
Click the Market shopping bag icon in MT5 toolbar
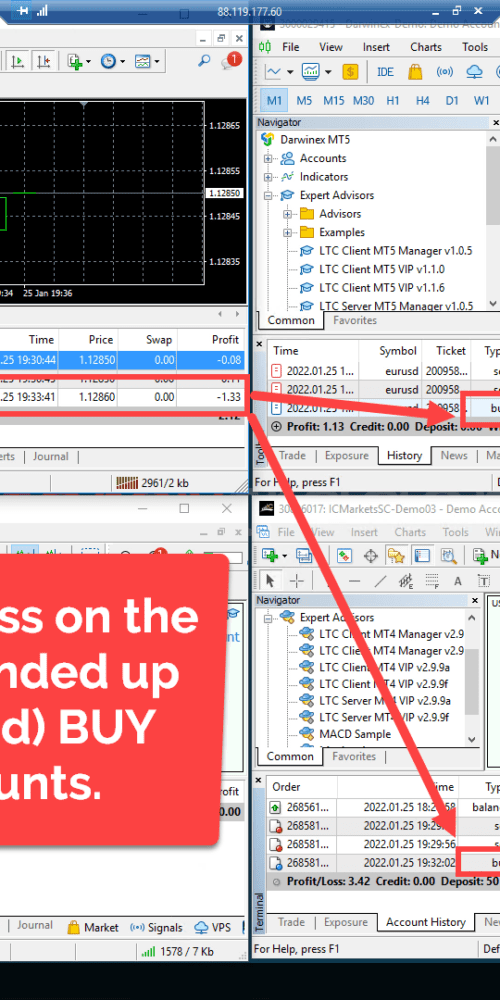tap(415, 72)
